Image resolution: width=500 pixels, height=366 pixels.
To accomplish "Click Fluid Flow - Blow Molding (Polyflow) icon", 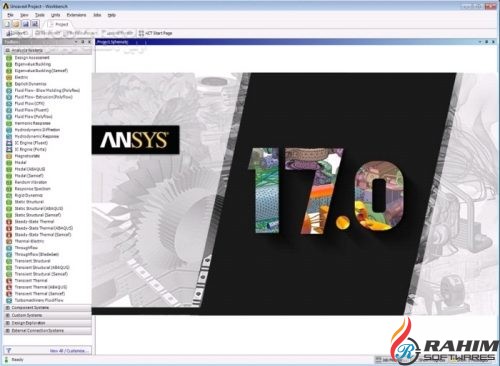I will tap(9, 90).
